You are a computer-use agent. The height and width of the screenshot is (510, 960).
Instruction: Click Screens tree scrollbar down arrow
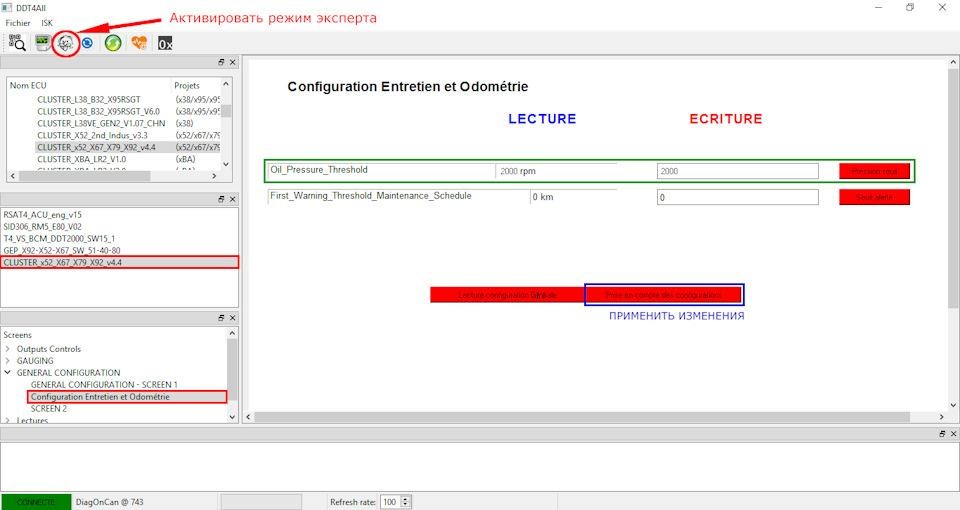(232, 417)
